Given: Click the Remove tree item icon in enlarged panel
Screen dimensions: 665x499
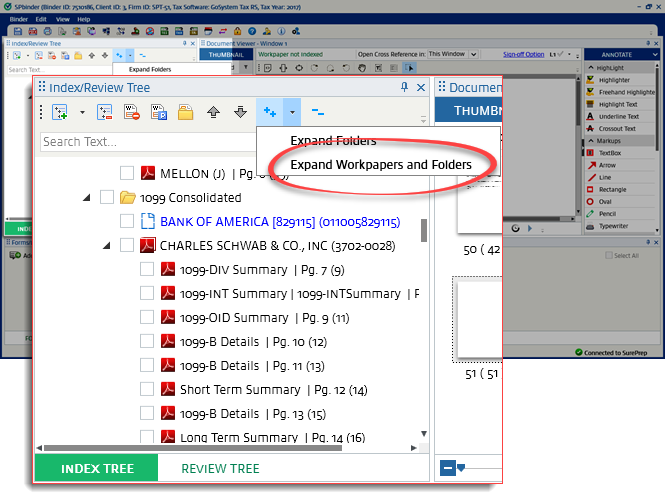Looking at the screenshot, I should click(104, 112).
